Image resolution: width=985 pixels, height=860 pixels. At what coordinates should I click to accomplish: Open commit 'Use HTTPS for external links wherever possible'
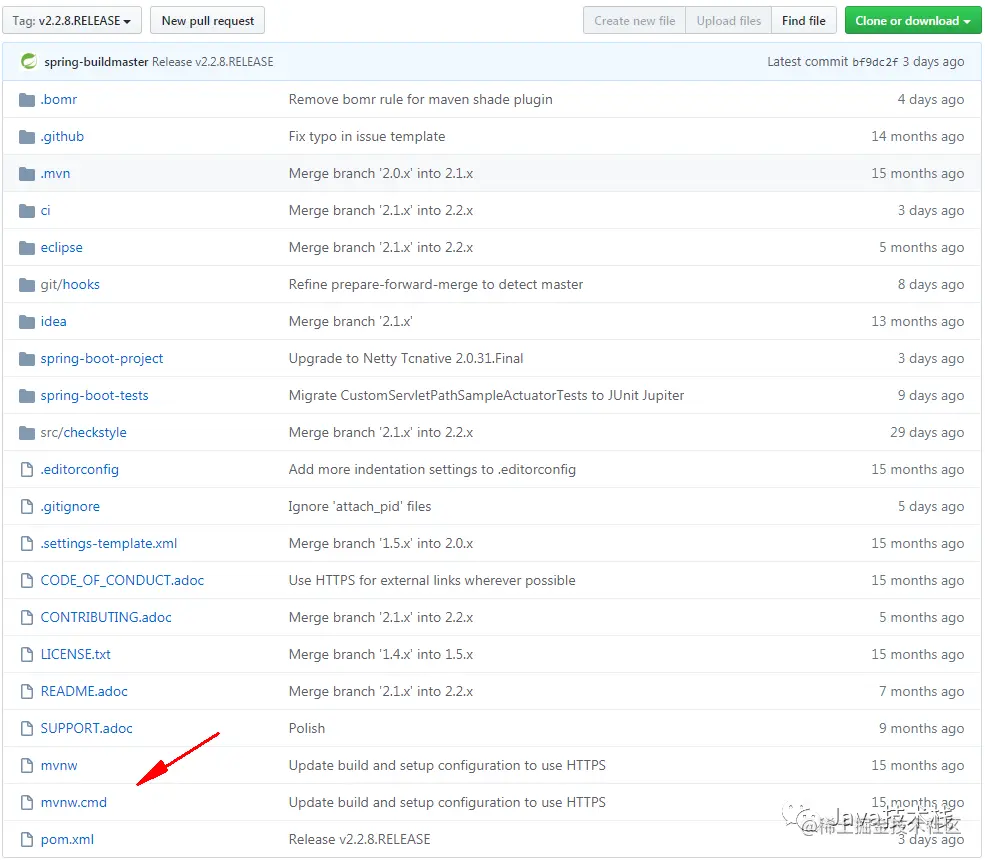point(432,581)
